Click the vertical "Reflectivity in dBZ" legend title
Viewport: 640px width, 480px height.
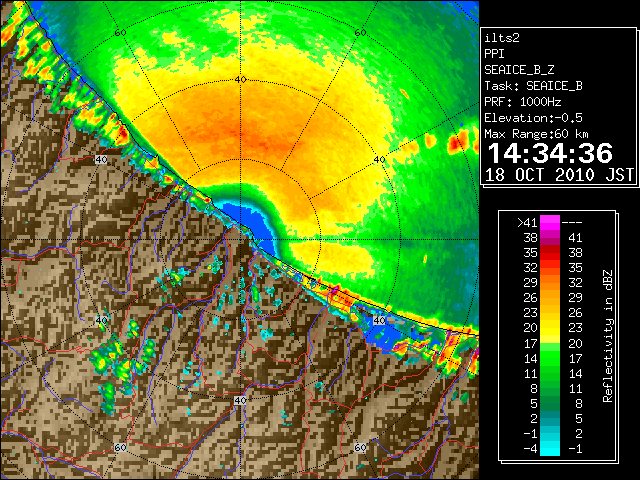click(x=607, y=336)
